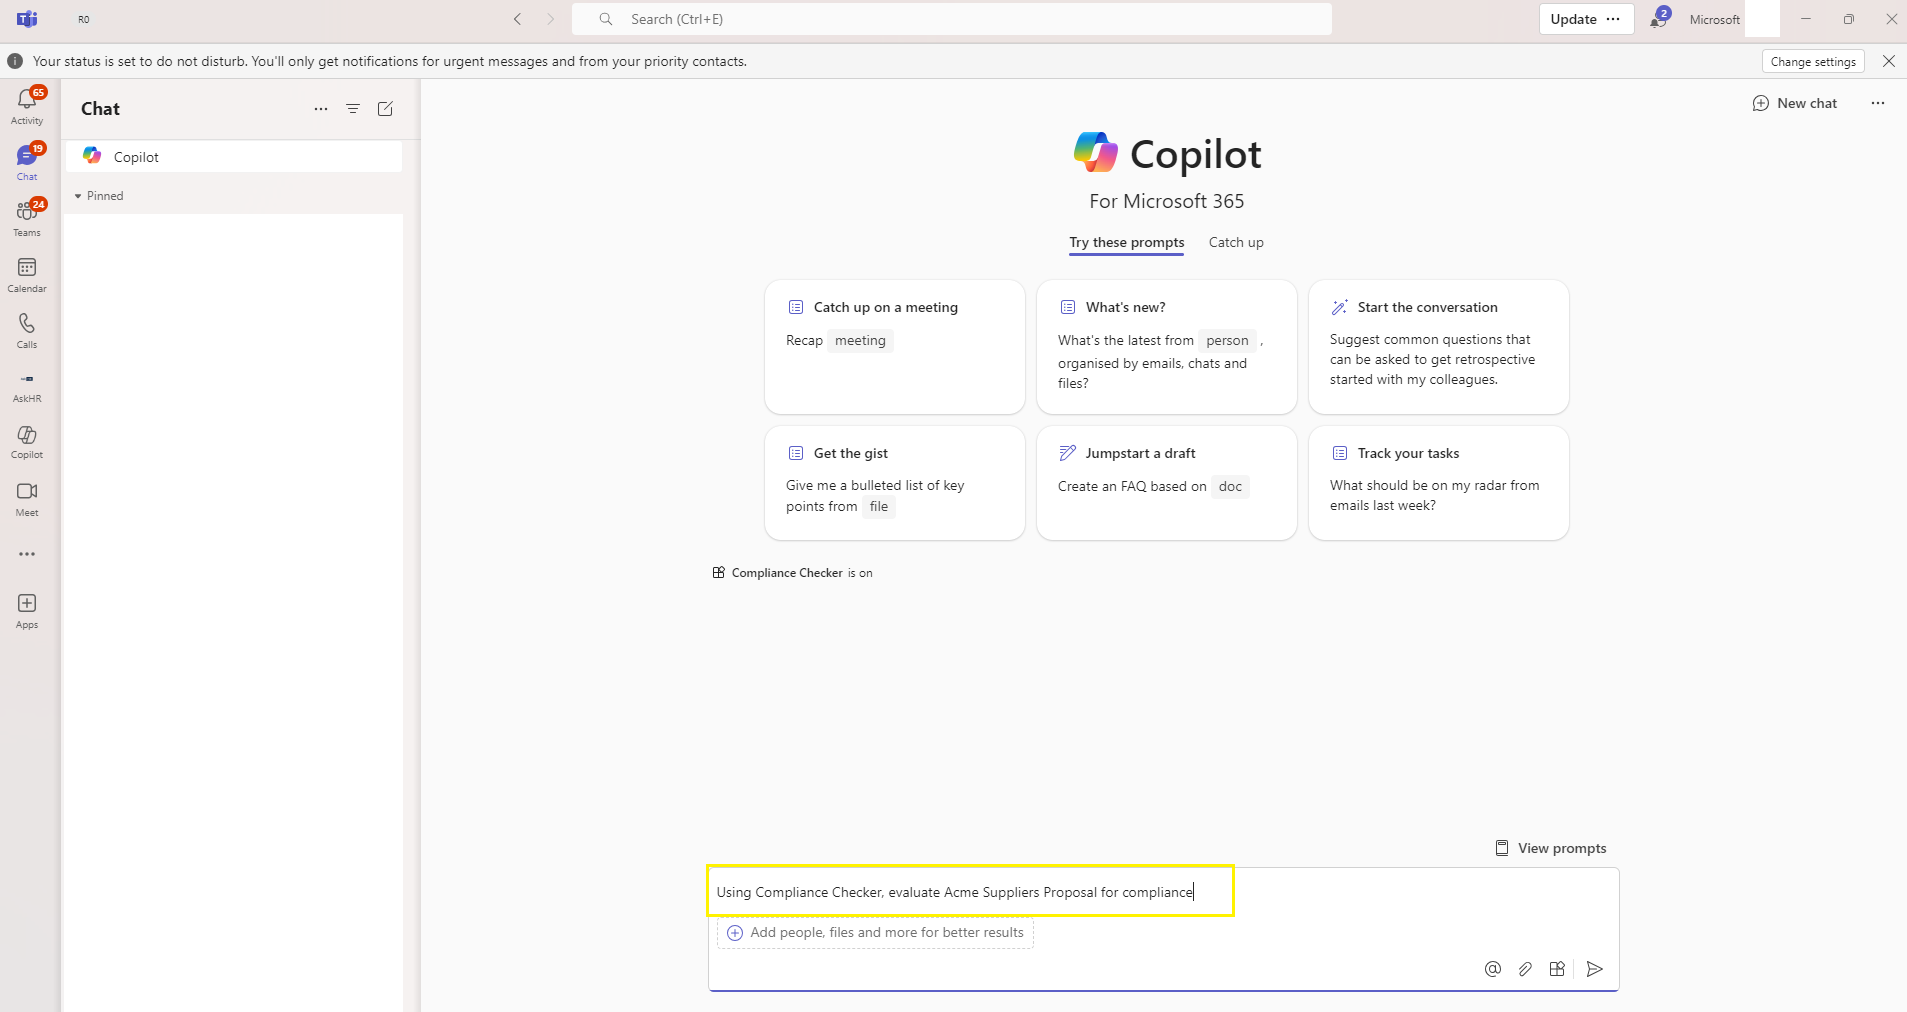1907x1012 pixels.
Task: Open the Activity feed
Action: (x=27, y=106)
